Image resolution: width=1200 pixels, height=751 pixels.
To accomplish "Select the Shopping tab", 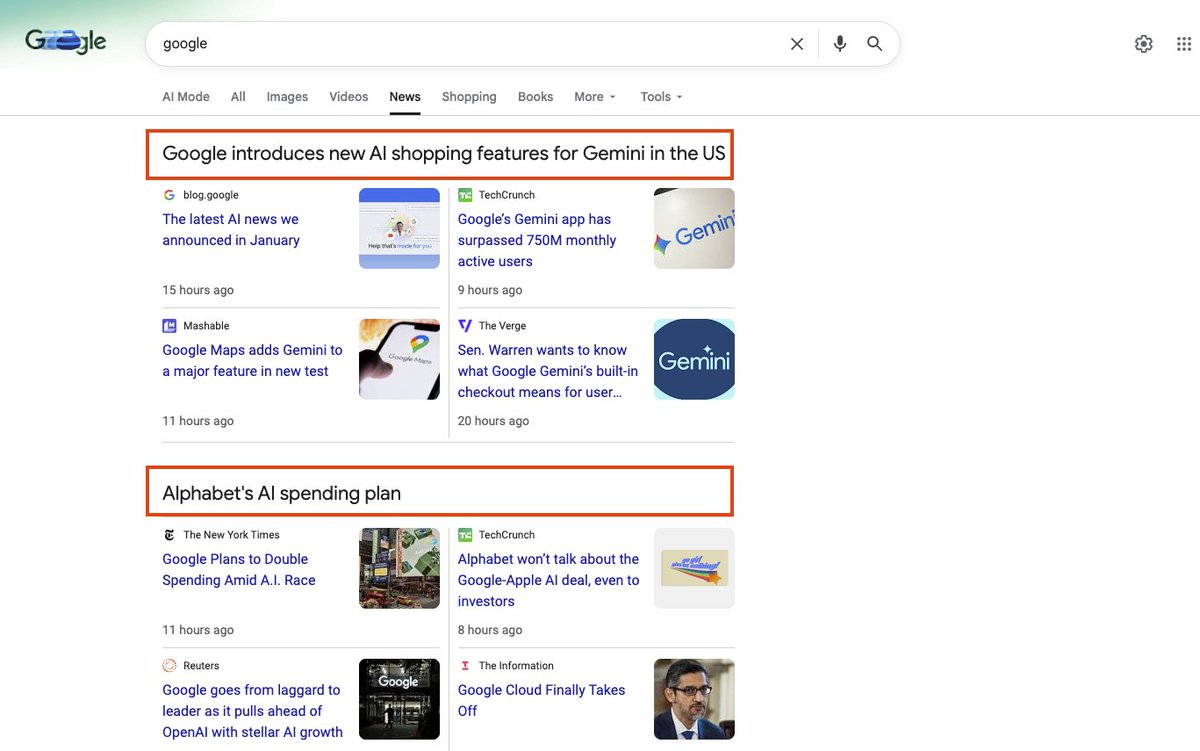I will click(469, 97).
